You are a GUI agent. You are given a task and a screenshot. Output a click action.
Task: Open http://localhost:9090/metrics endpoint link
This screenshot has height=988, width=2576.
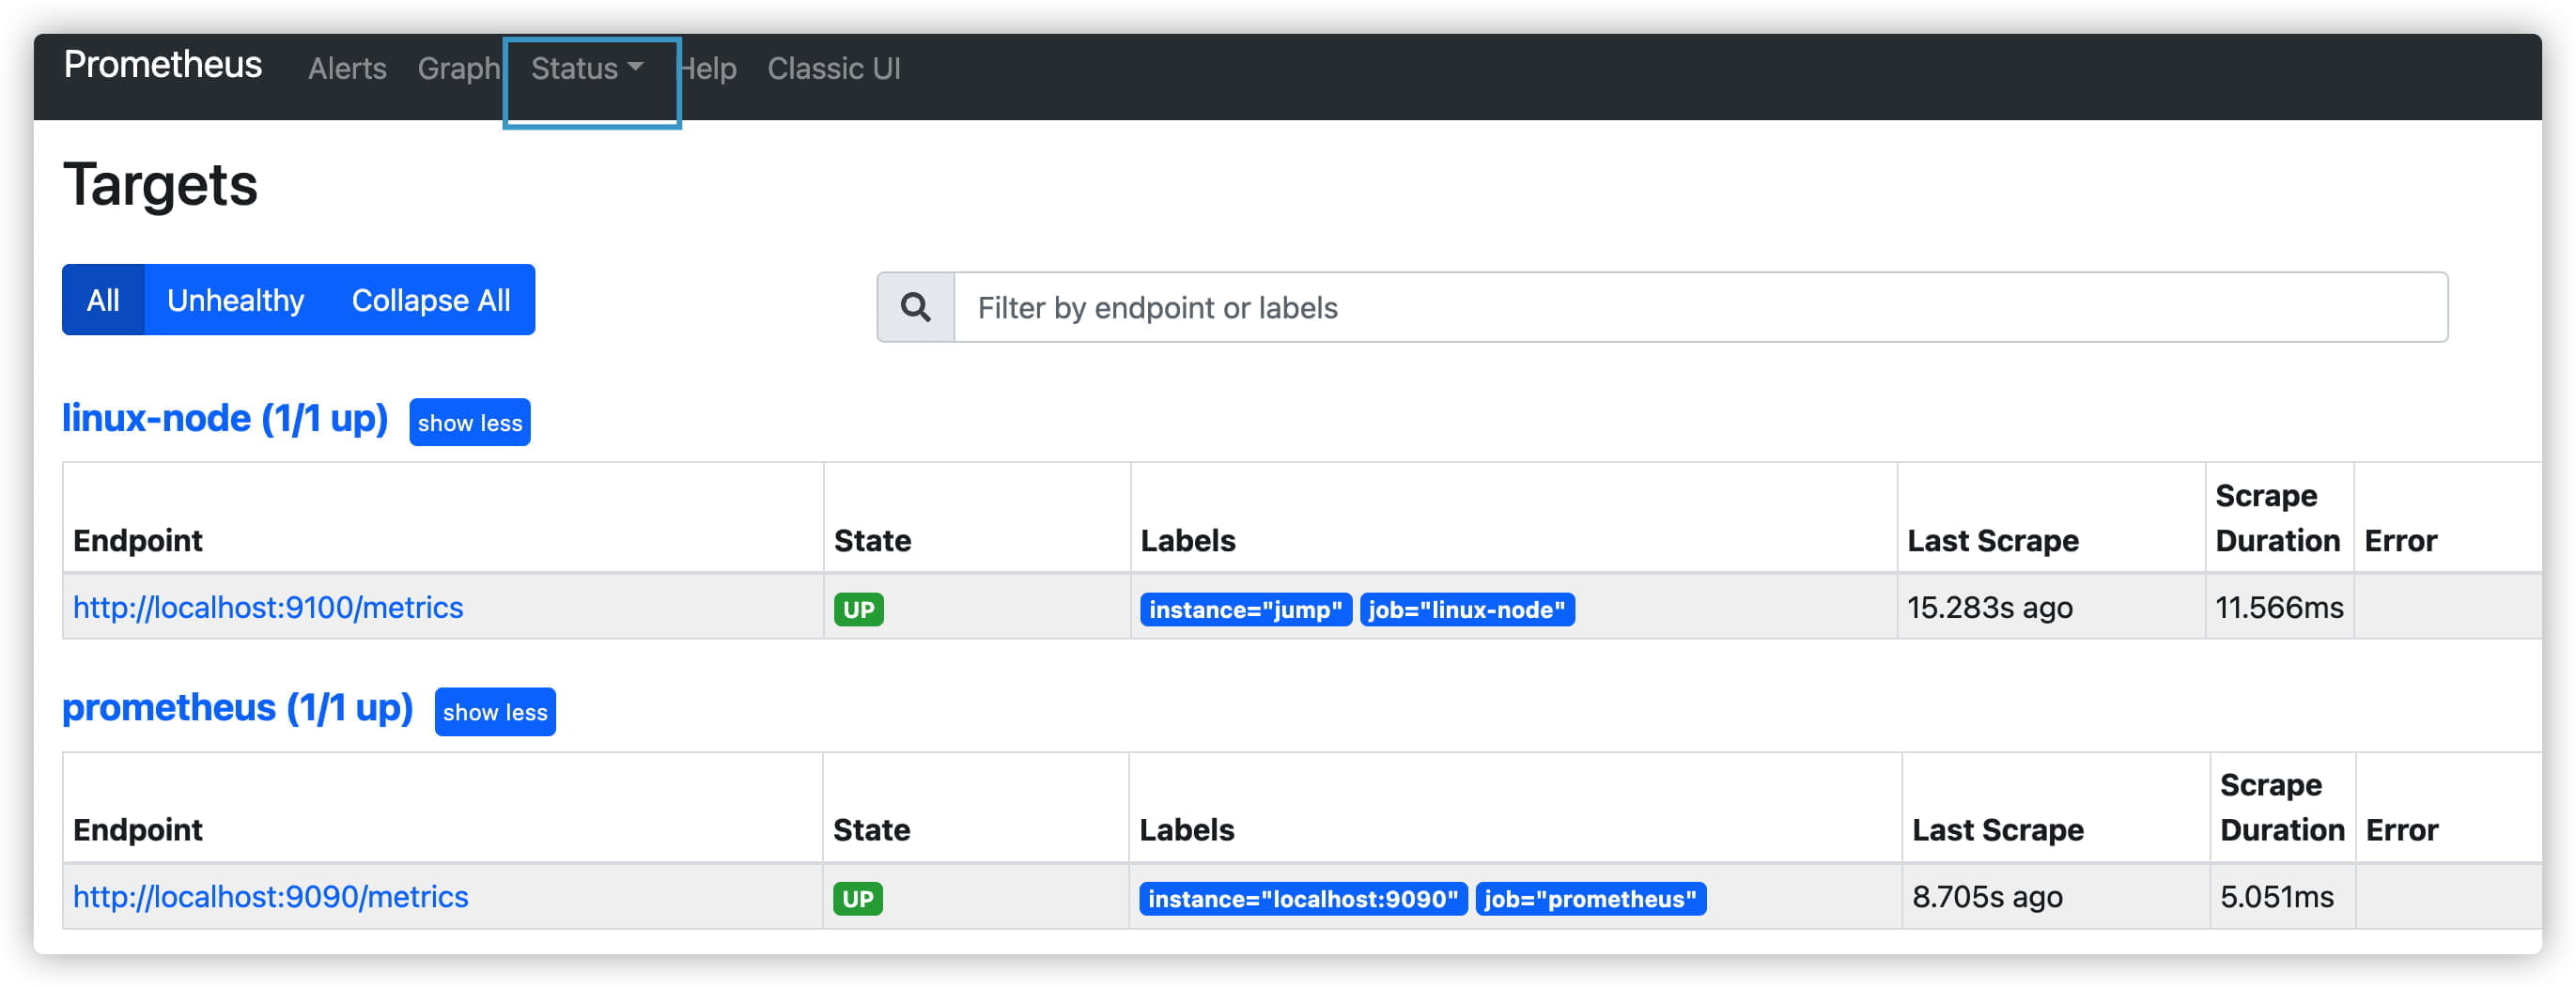click(x=271, y=896)
